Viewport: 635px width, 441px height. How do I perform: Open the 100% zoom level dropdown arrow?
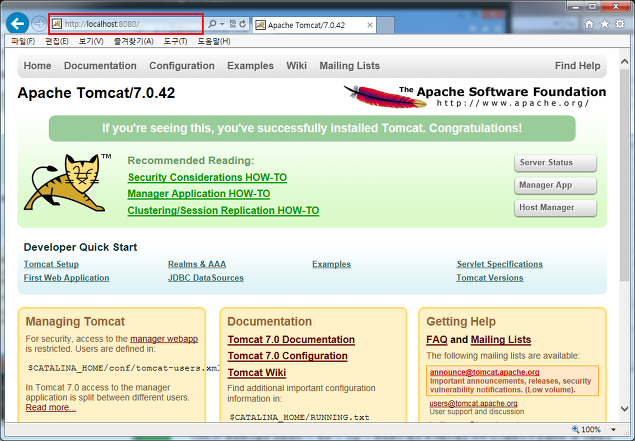tap(614, 430)
